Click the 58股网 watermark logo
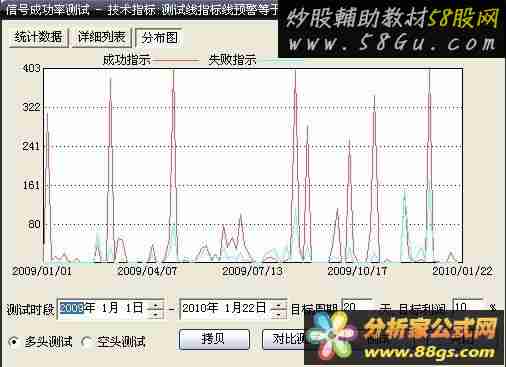Screen dimensions: 506x367 [x=392, y=29]
